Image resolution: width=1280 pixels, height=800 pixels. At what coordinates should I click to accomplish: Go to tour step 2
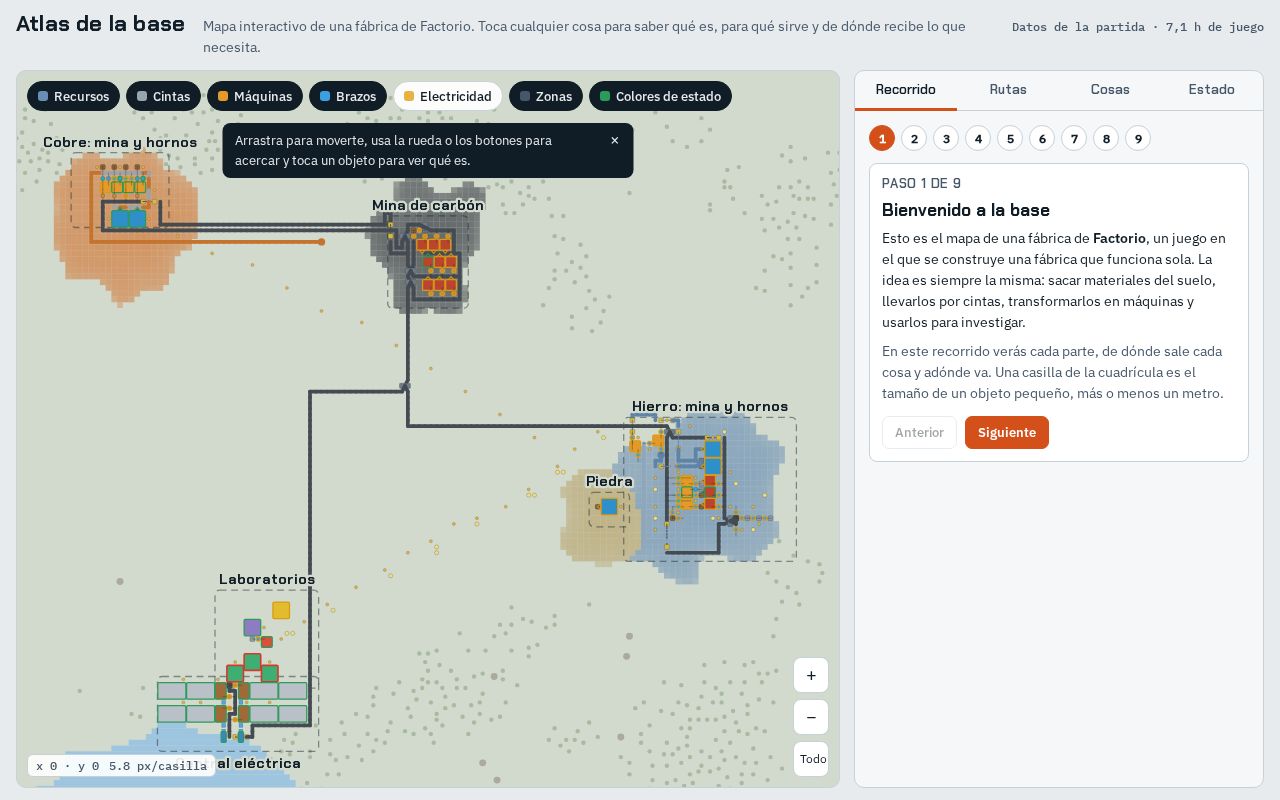click(914, 138)
